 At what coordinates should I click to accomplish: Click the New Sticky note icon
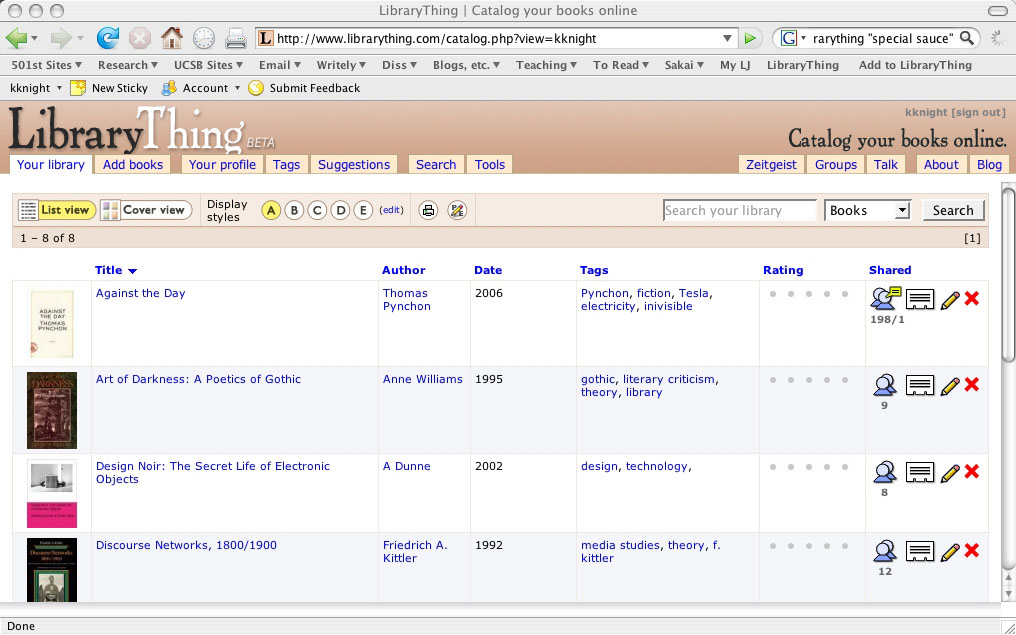tap(78, 87)
